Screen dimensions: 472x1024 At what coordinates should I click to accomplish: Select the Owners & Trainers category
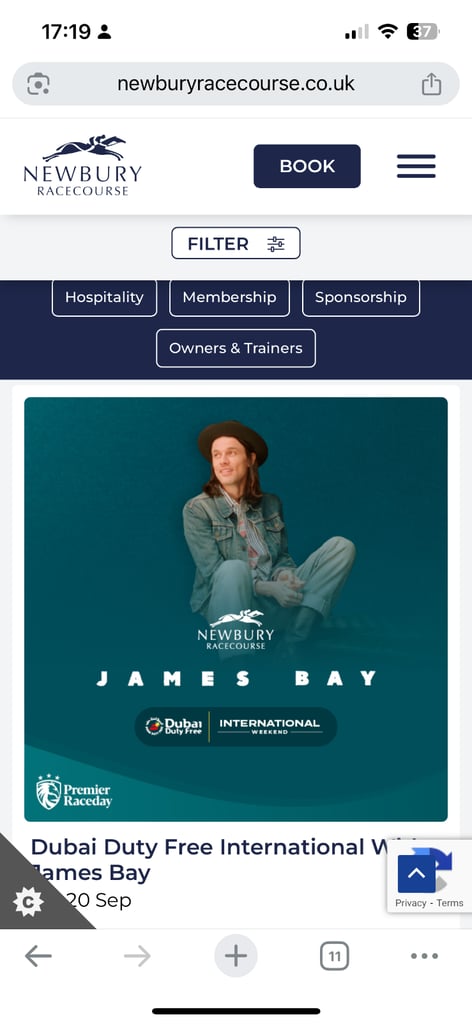click(x=236, y=348)
